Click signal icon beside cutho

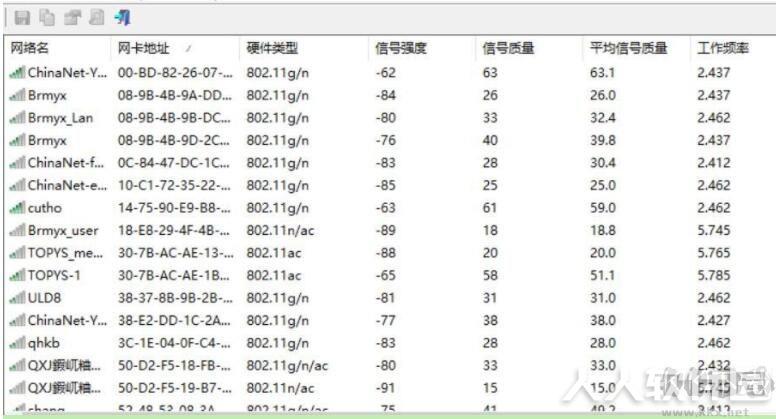coord(17,208)
